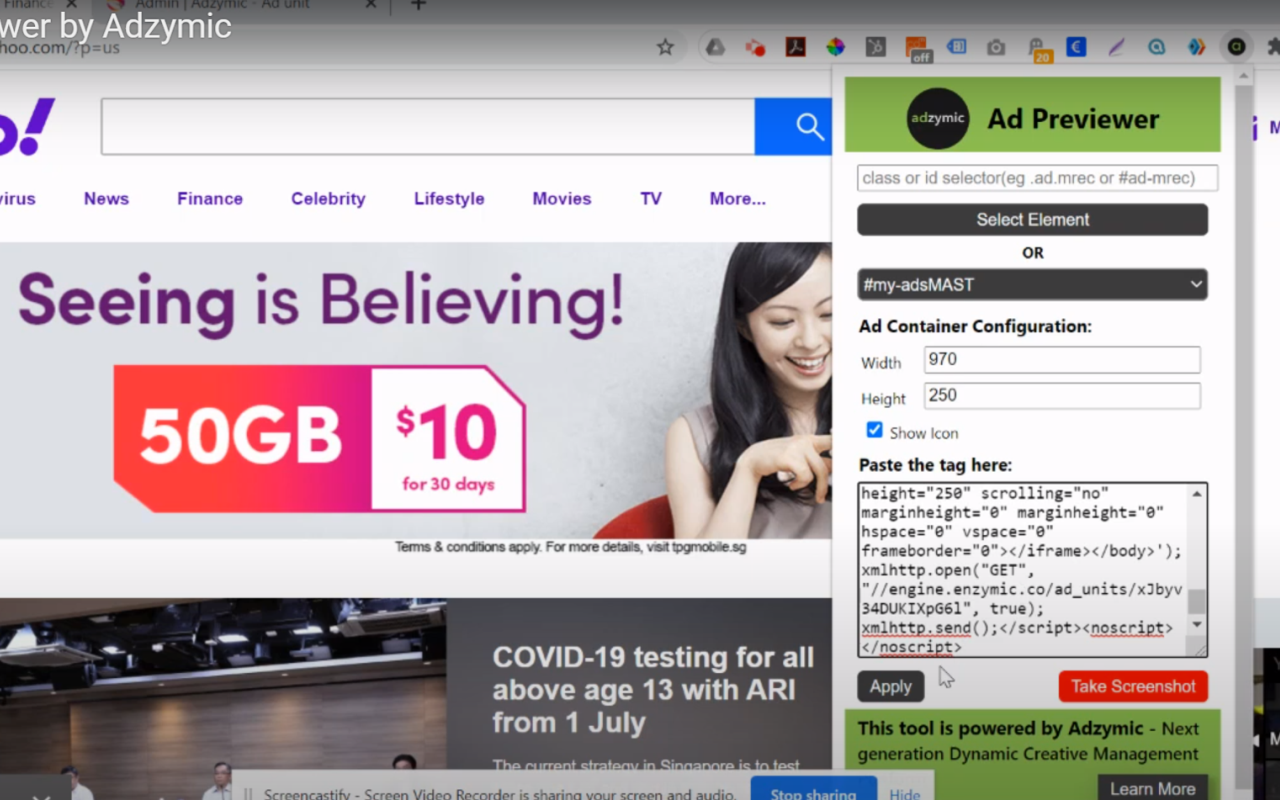Viewport: 1280px width, 800px height.
Task: Edit the Width field showing 970
Action: [1062, 360]
